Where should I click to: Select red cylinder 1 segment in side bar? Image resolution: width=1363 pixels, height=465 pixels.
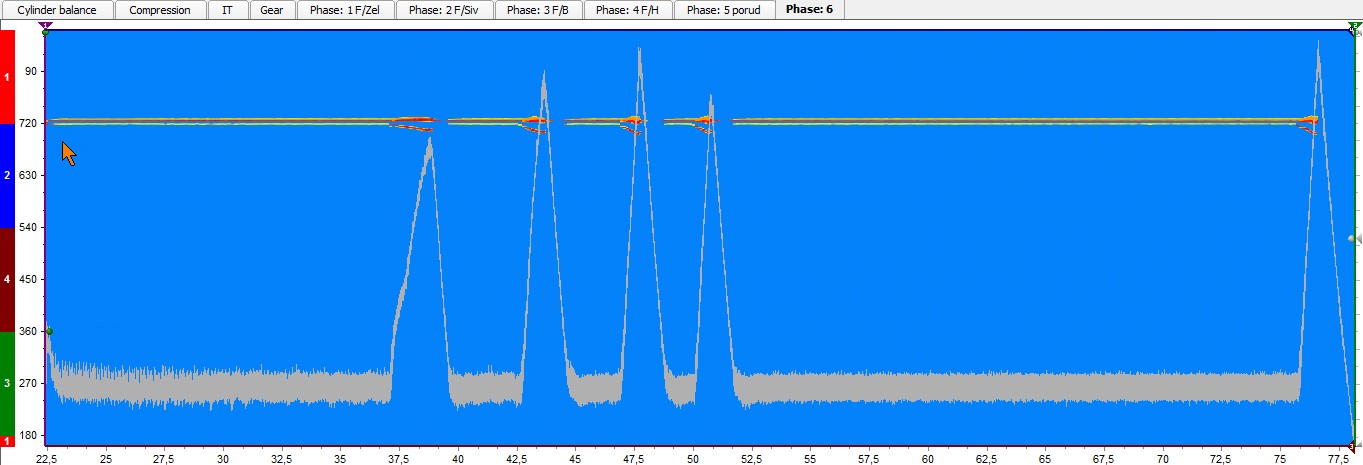[7, 77]
